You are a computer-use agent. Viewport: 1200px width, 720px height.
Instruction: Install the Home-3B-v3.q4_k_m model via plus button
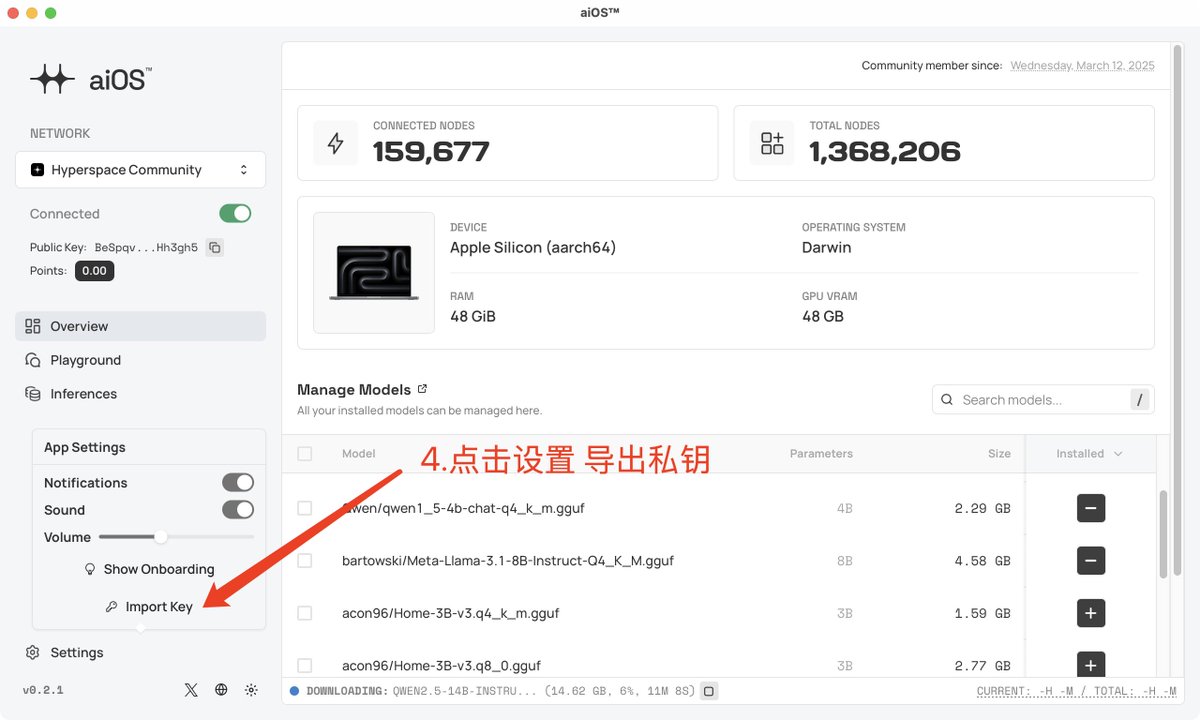(1091, 613)
